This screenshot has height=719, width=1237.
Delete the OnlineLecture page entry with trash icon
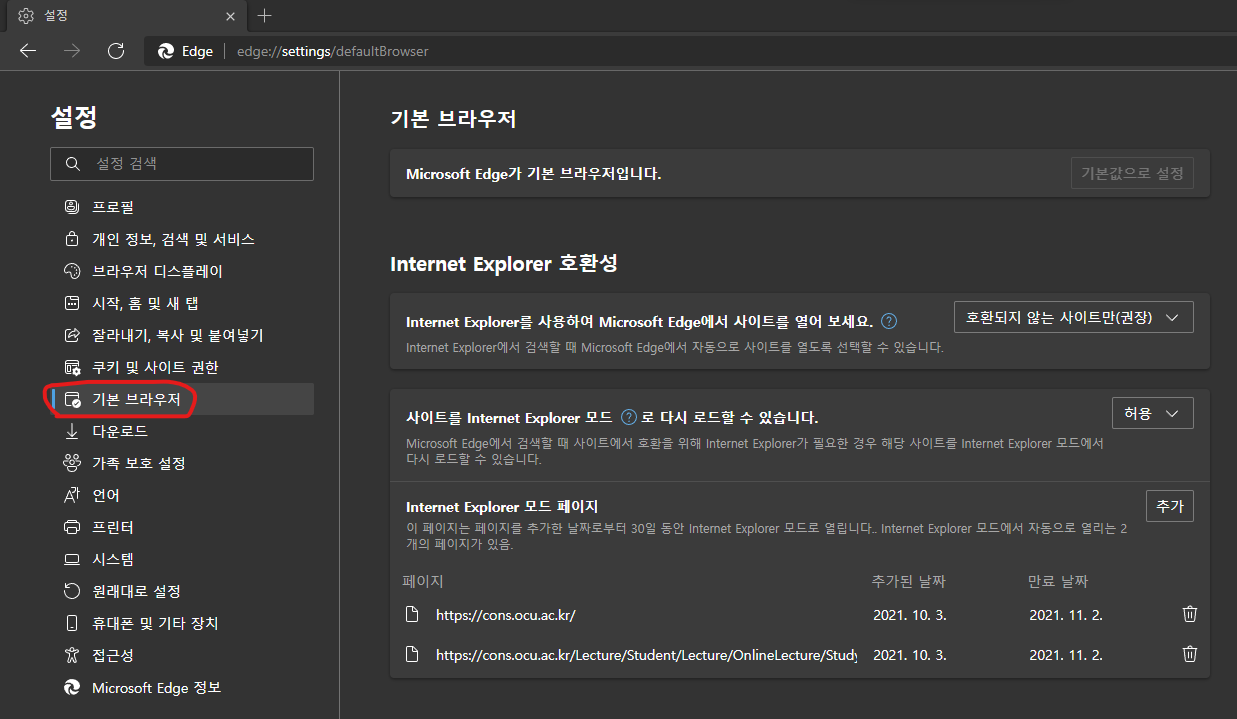1189,654
